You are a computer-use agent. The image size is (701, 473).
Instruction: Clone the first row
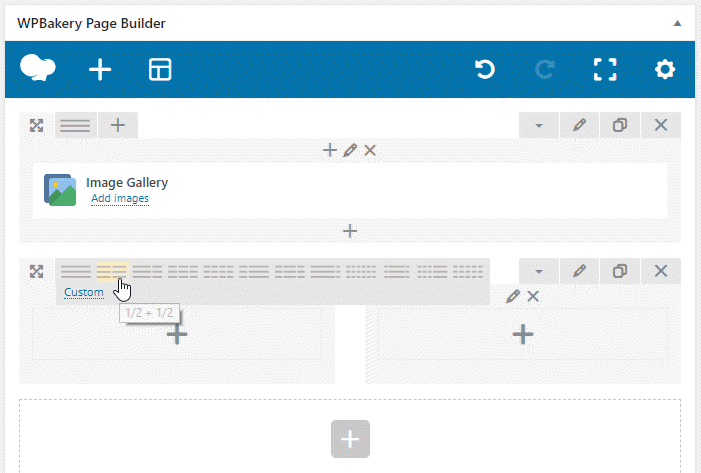620,125
